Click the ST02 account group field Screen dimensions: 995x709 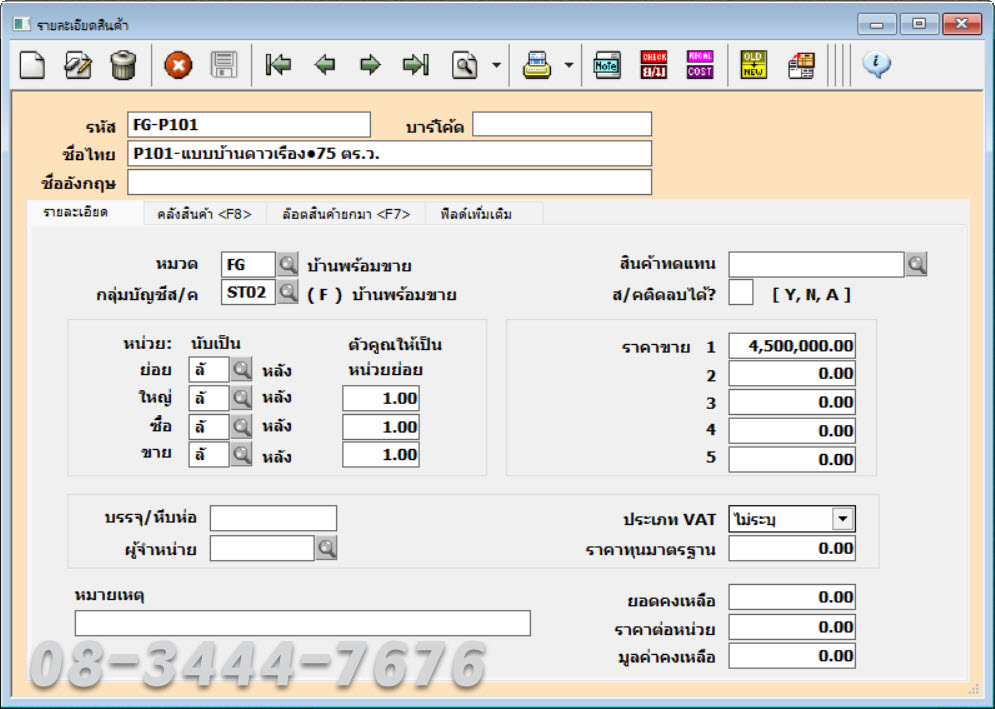pyautogui.click(x=248, y=292)
